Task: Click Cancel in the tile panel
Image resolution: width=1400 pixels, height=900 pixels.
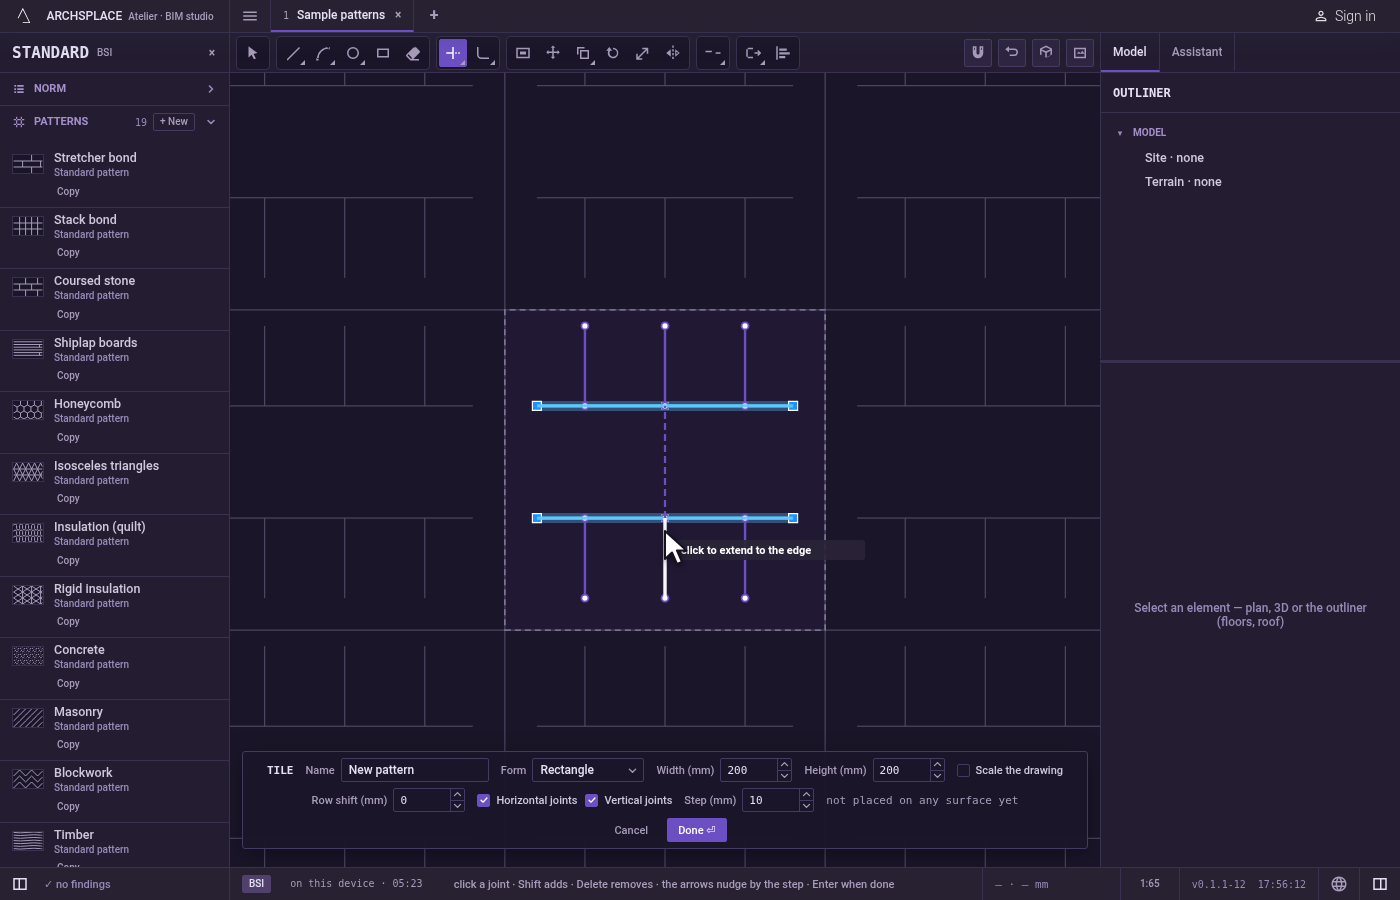Action: coord(631,830)
